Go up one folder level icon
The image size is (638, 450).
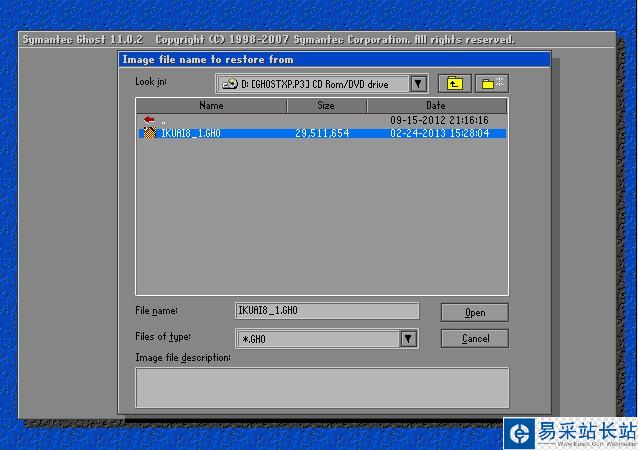(x=454, y=84)
